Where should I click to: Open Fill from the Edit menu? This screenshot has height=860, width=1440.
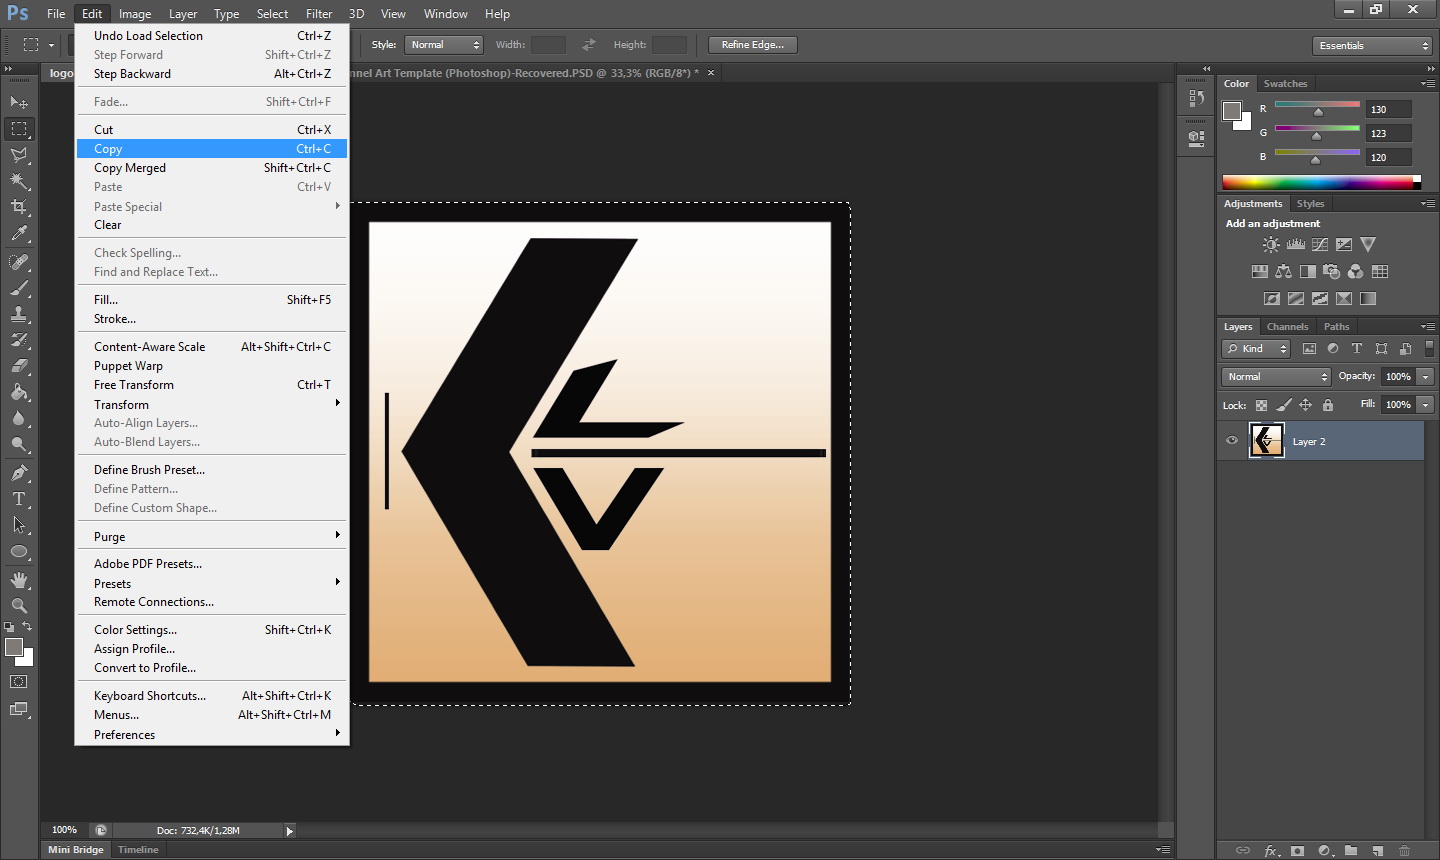(106, 300)
